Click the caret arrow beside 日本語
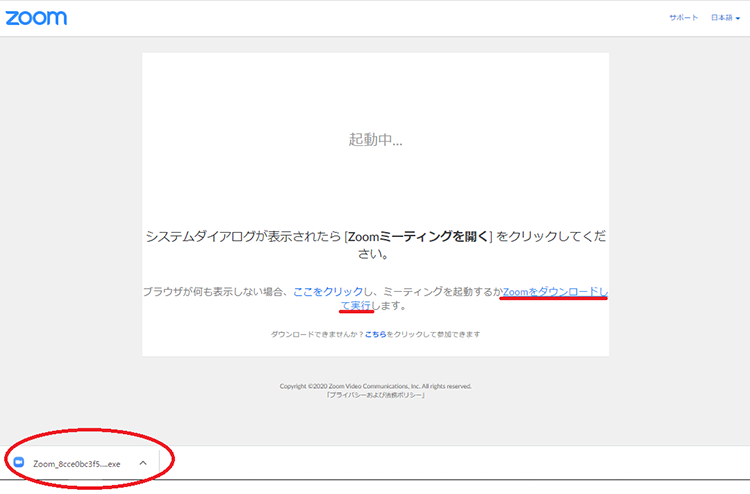This screenshot has width=750, height=494. click(738, 19)
